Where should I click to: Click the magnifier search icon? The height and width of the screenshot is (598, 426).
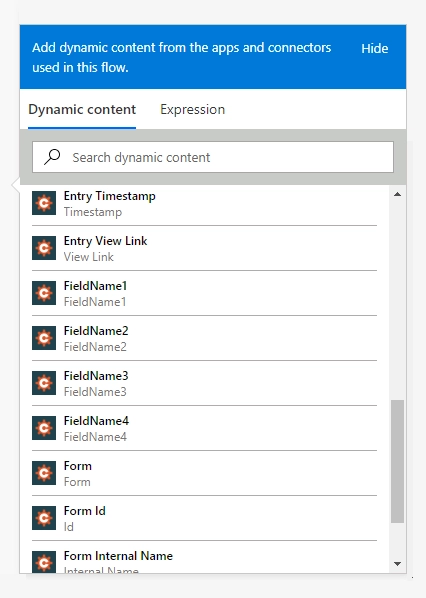[x=52, y=157]
